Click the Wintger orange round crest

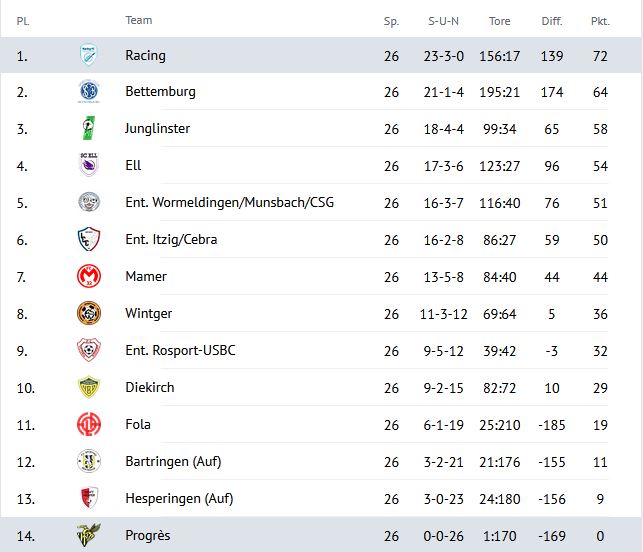pos(89,313)
